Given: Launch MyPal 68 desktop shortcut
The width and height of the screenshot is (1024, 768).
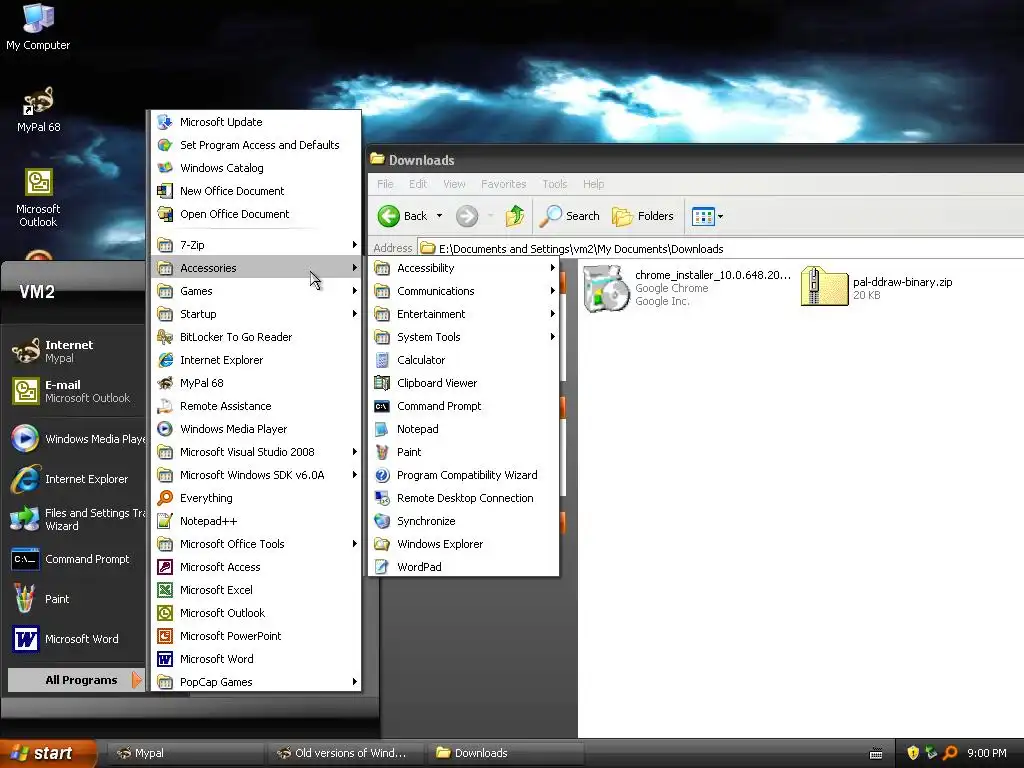Looking at the screenshot, I should pos(39,110).
